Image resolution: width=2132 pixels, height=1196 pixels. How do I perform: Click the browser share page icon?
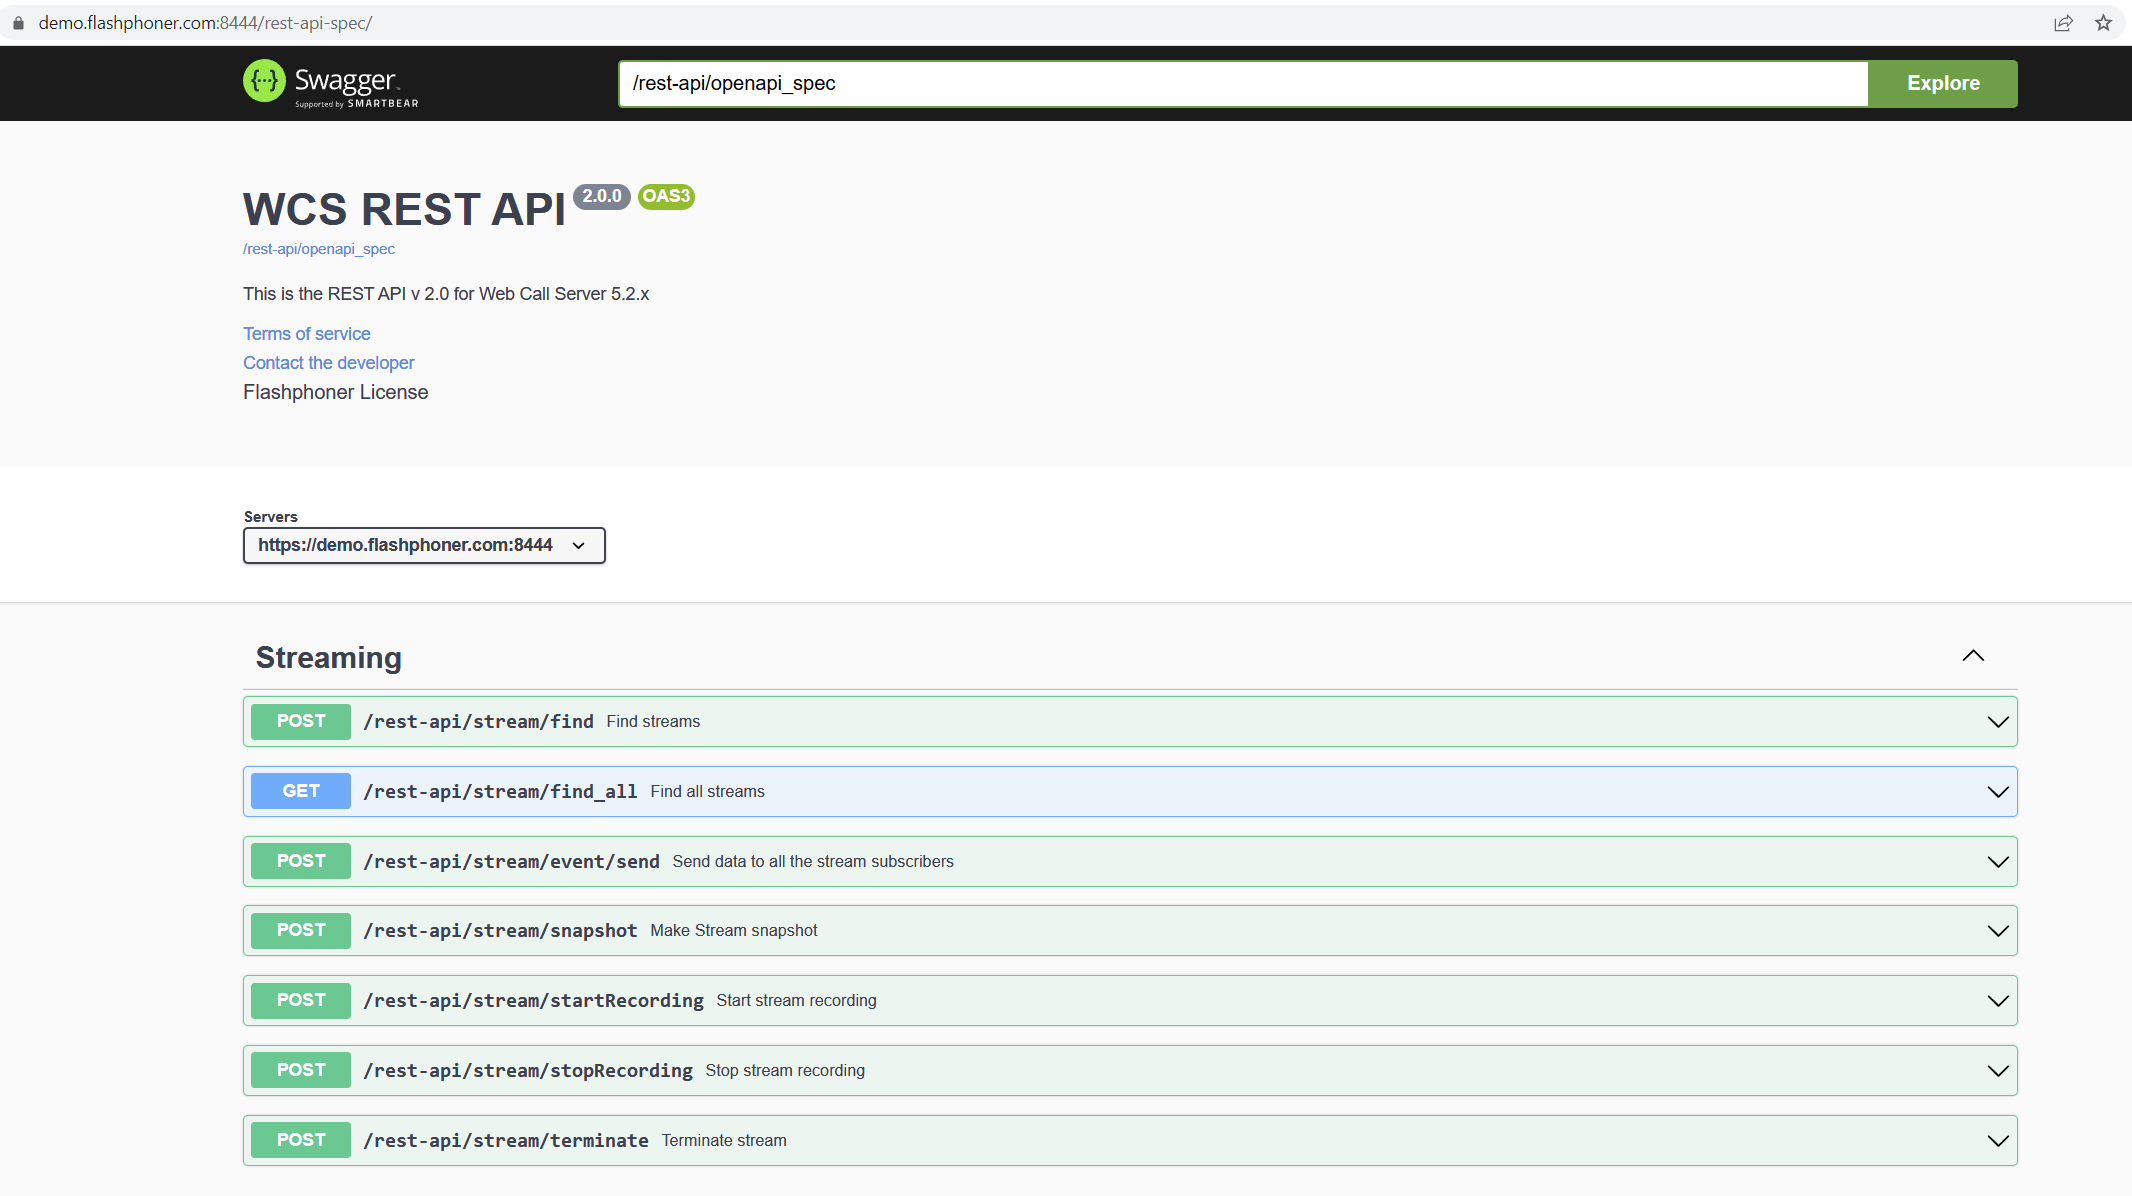click(x=2063, y=23)
